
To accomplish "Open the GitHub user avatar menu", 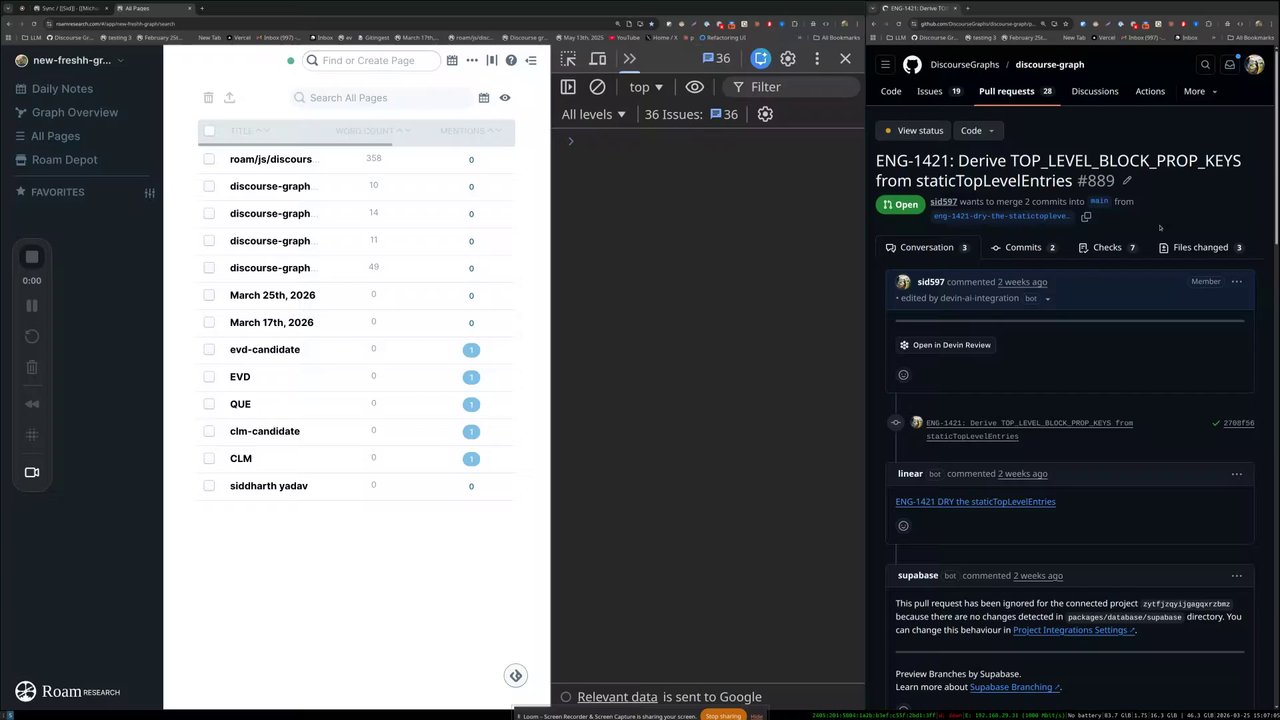I will click(1255, 64).
